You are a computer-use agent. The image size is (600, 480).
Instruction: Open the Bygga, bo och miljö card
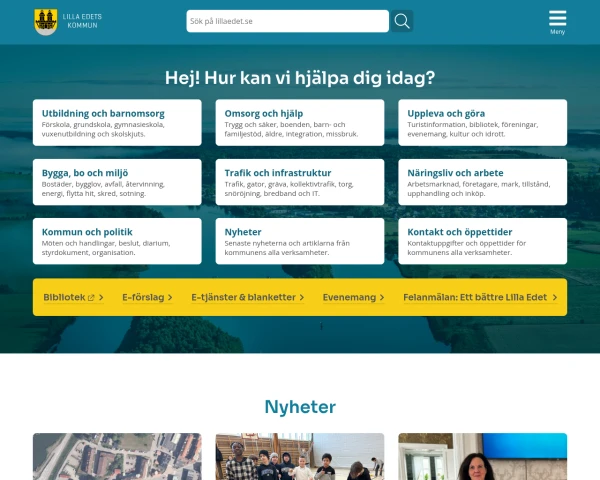pyautogui.click(x=117, y=182)
